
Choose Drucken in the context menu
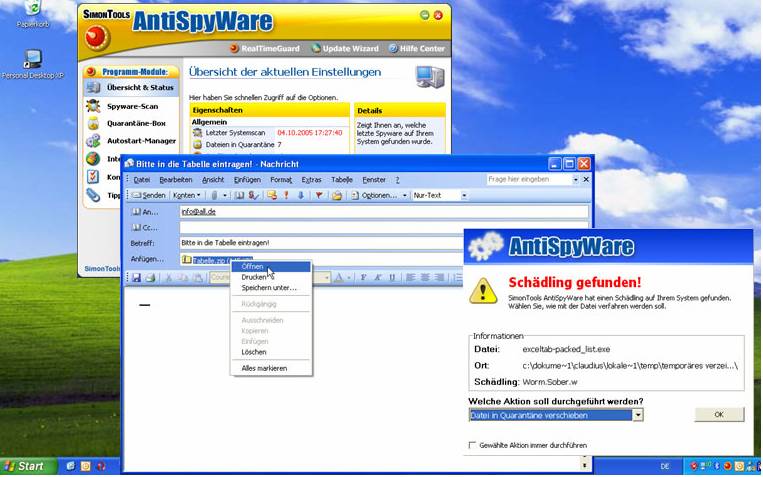[271, 277]
